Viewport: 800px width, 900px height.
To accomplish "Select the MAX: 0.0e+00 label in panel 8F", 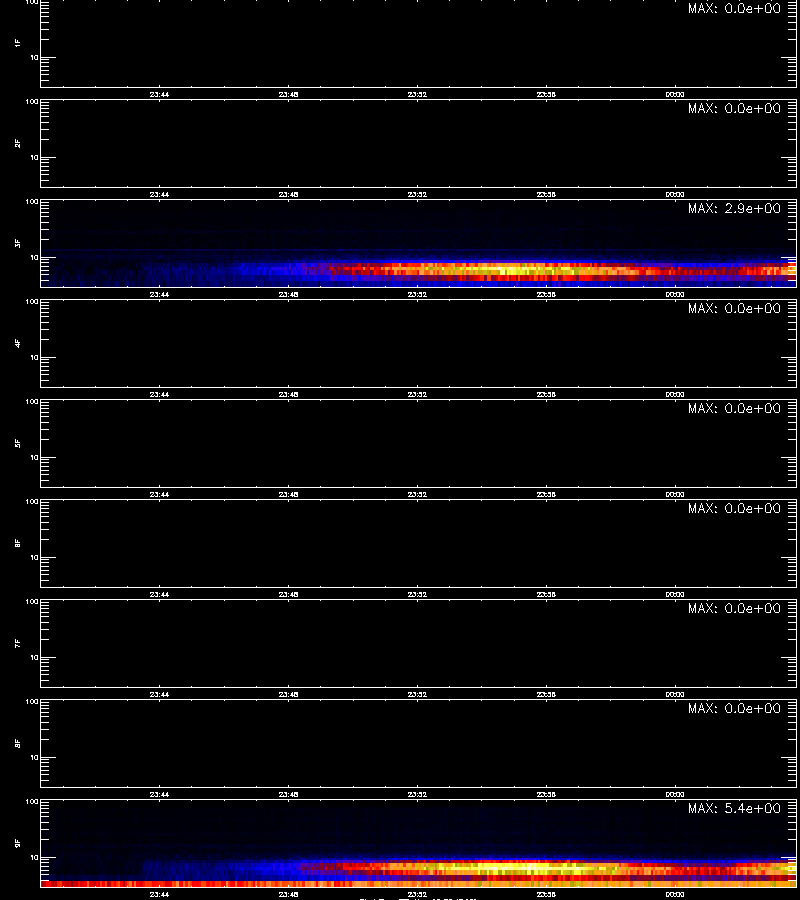I will [x=734, y=708].
